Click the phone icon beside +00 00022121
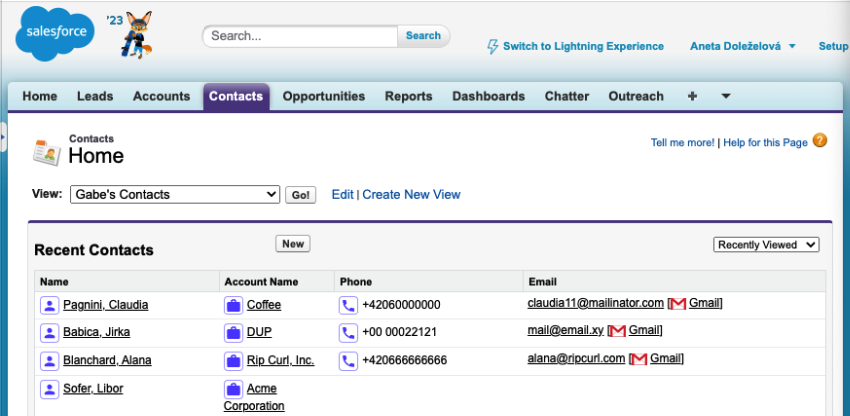850x416 pixels. pos(348,332)
